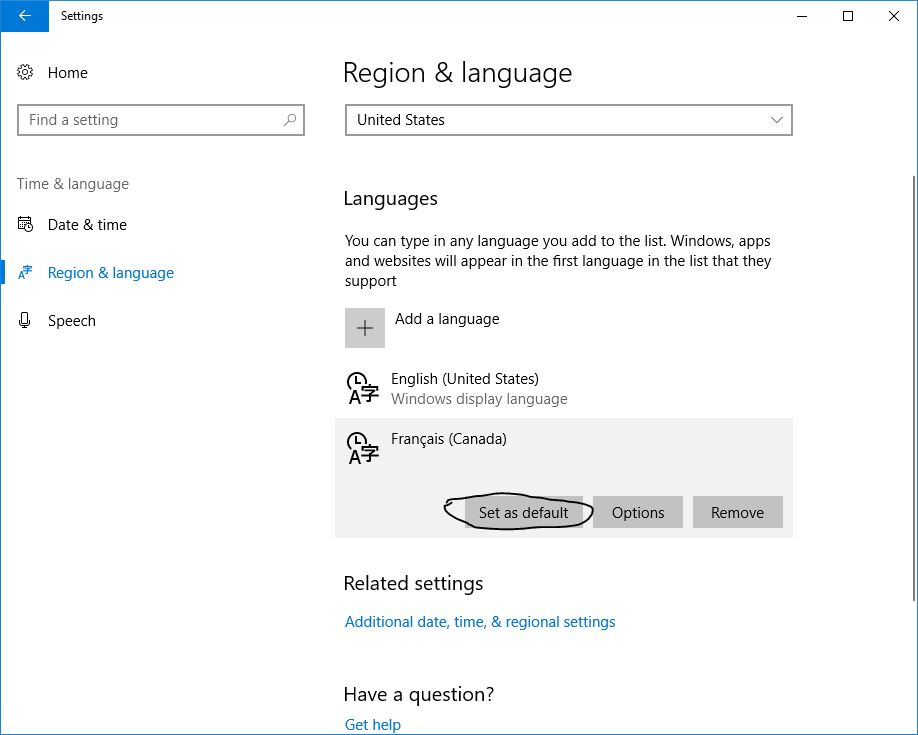Open Additional date, time, & regional settings
The image size is (918, 735).
(x=480, y=622)
